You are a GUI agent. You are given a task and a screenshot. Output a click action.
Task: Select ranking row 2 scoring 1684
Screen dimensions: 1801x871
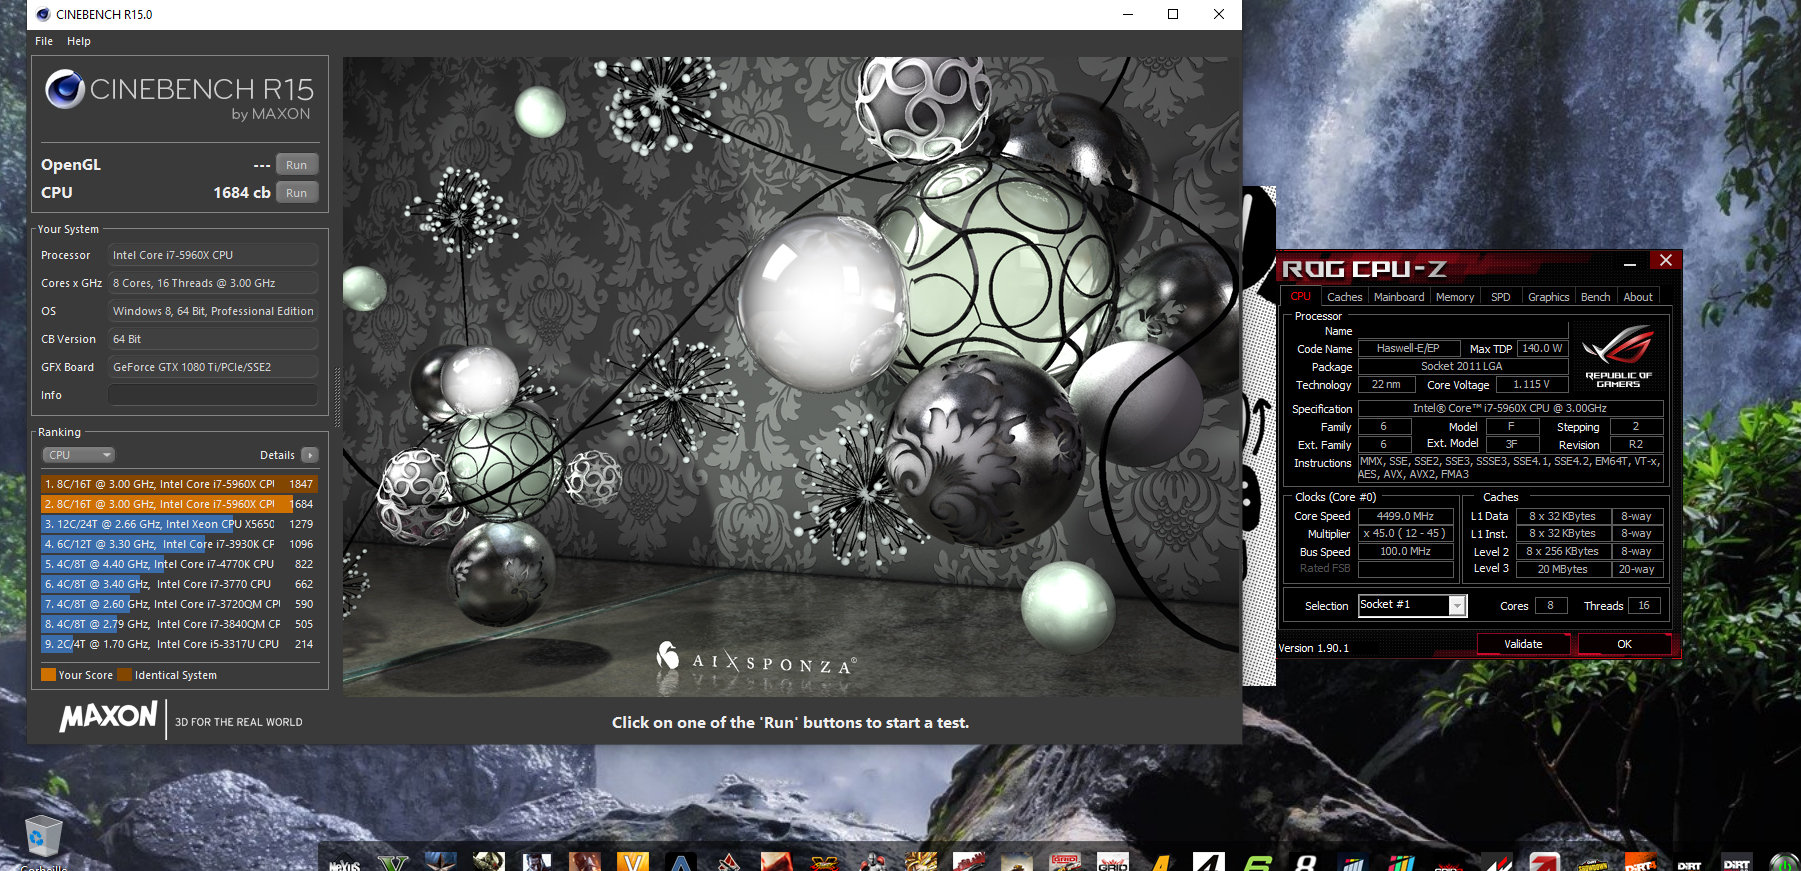[179, 504]
